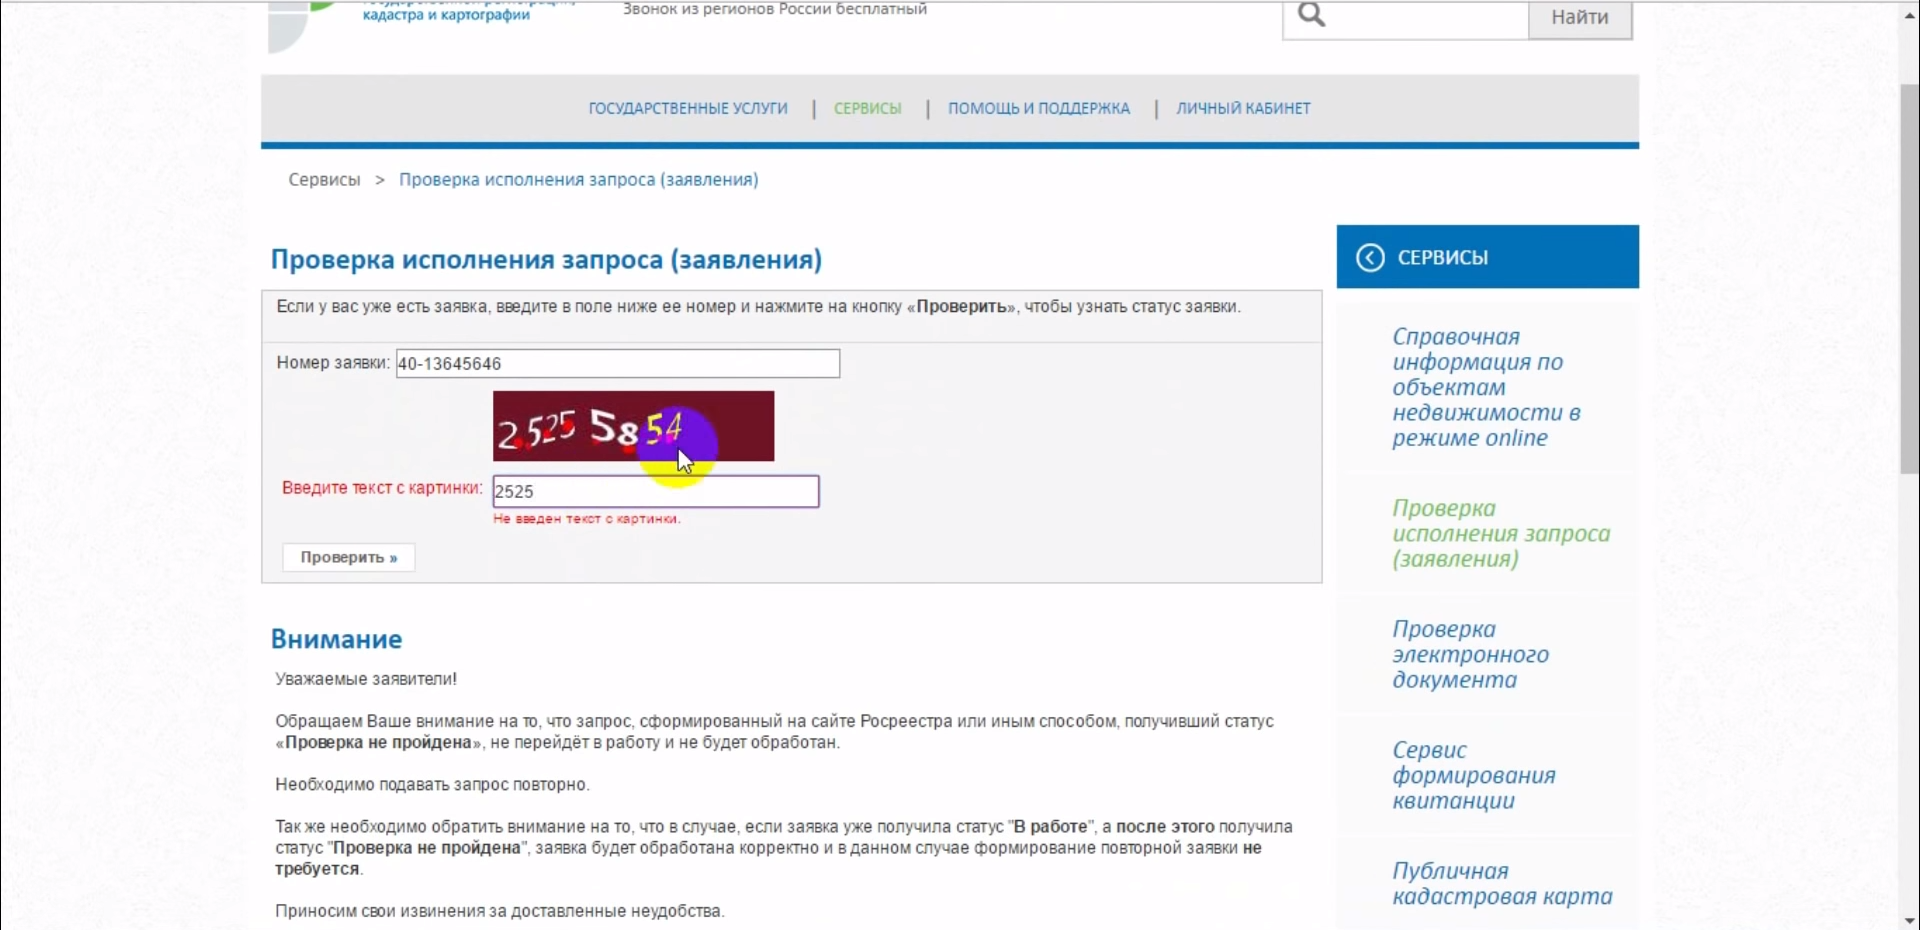Open the ГОСУДАРСТВЕННЫЕ УСЛУГИ menu

coord(688,108)
